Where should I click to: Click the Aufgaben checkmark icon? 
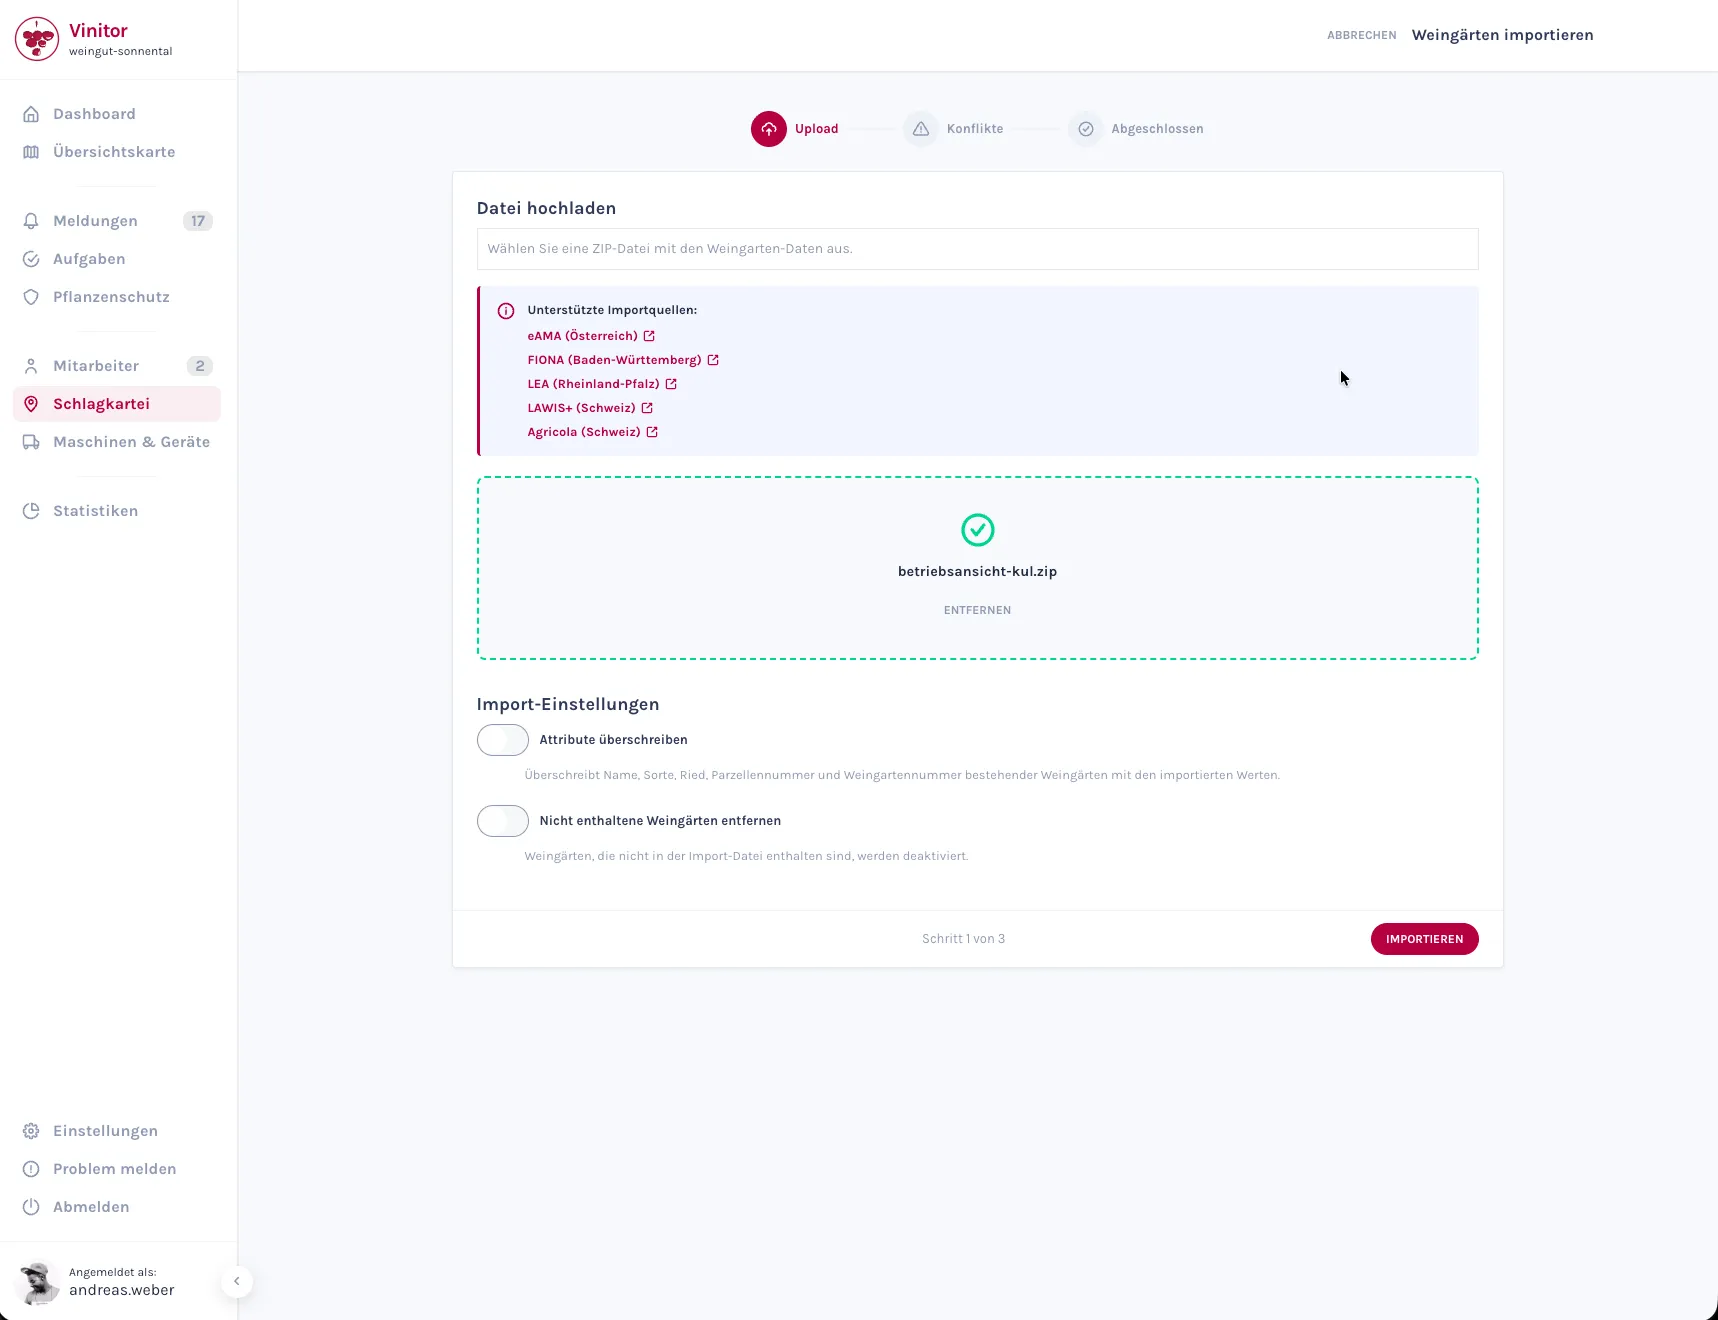pyautogui.click(x=31, y=259)
